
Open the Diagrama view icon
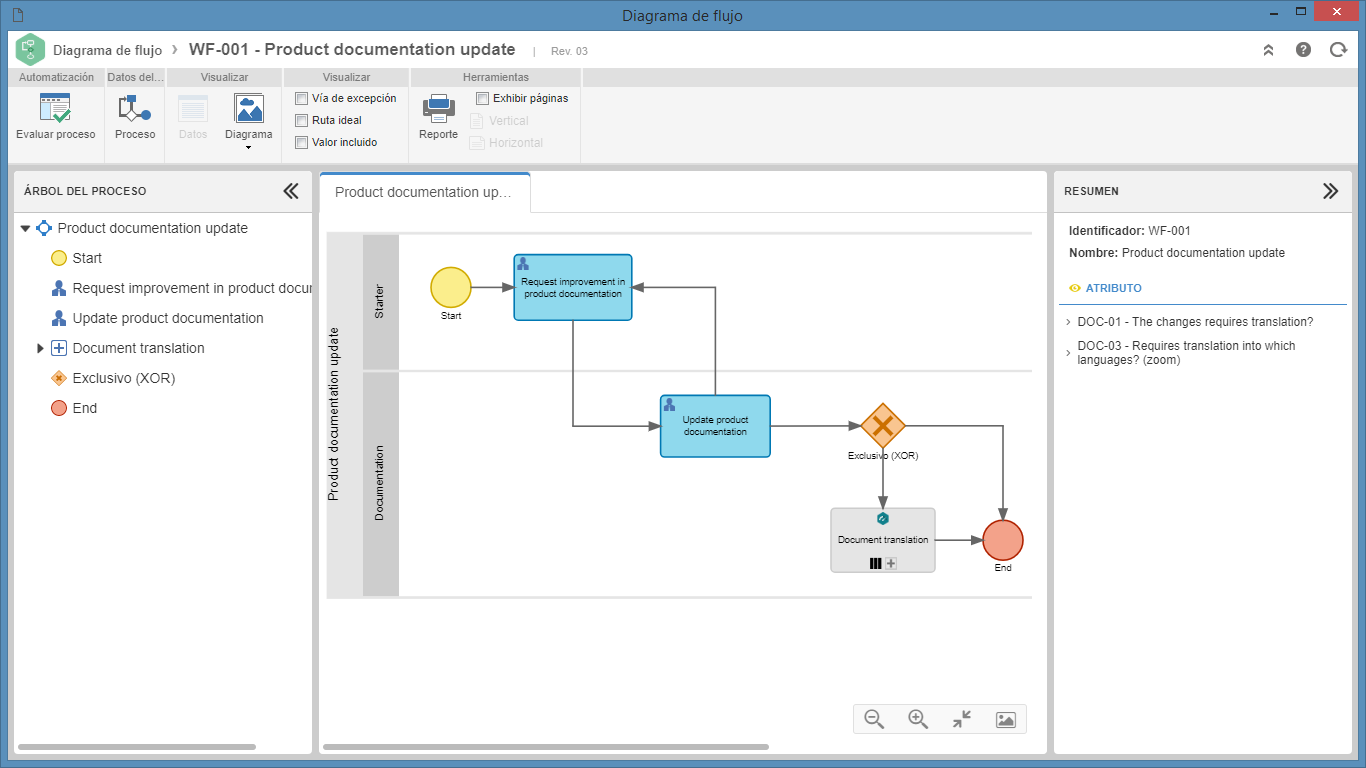(x=248, y=108)
